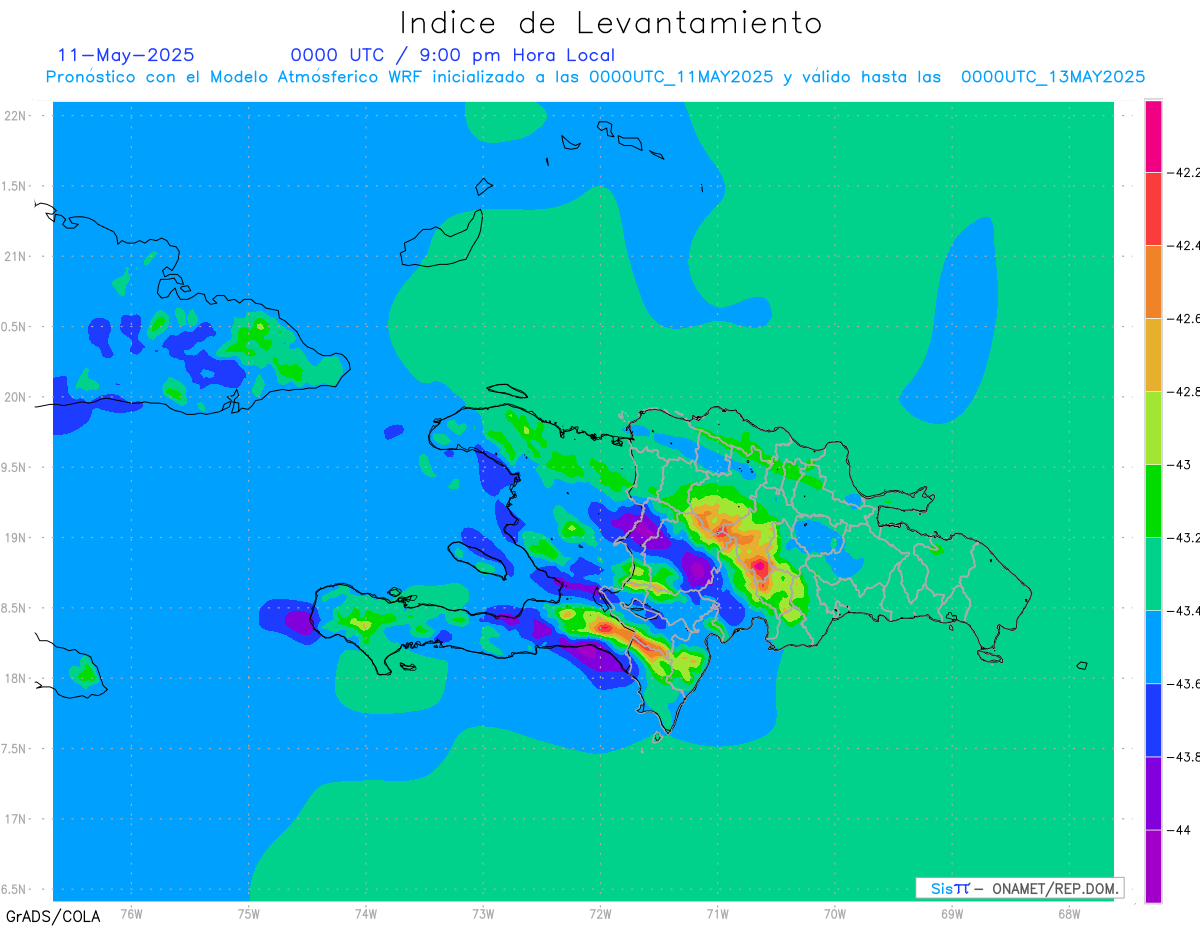Screen dimensions: 1200x927
Task: Click the light blue legend swatch
Action: coord(1153,647)
